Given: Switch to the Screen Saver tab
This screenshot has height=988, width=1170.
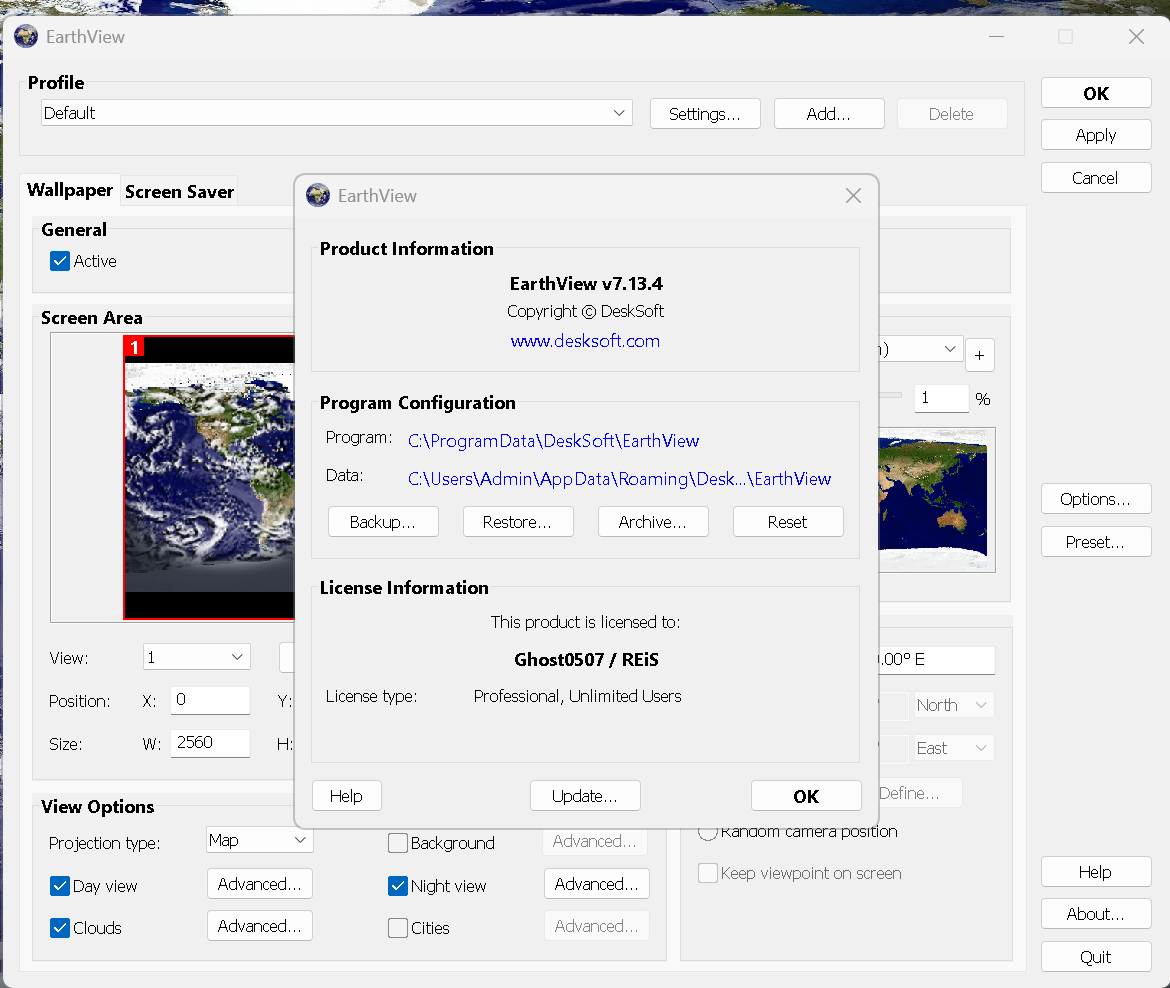Looking at the screenshot, I should click(x=179, y=192).
